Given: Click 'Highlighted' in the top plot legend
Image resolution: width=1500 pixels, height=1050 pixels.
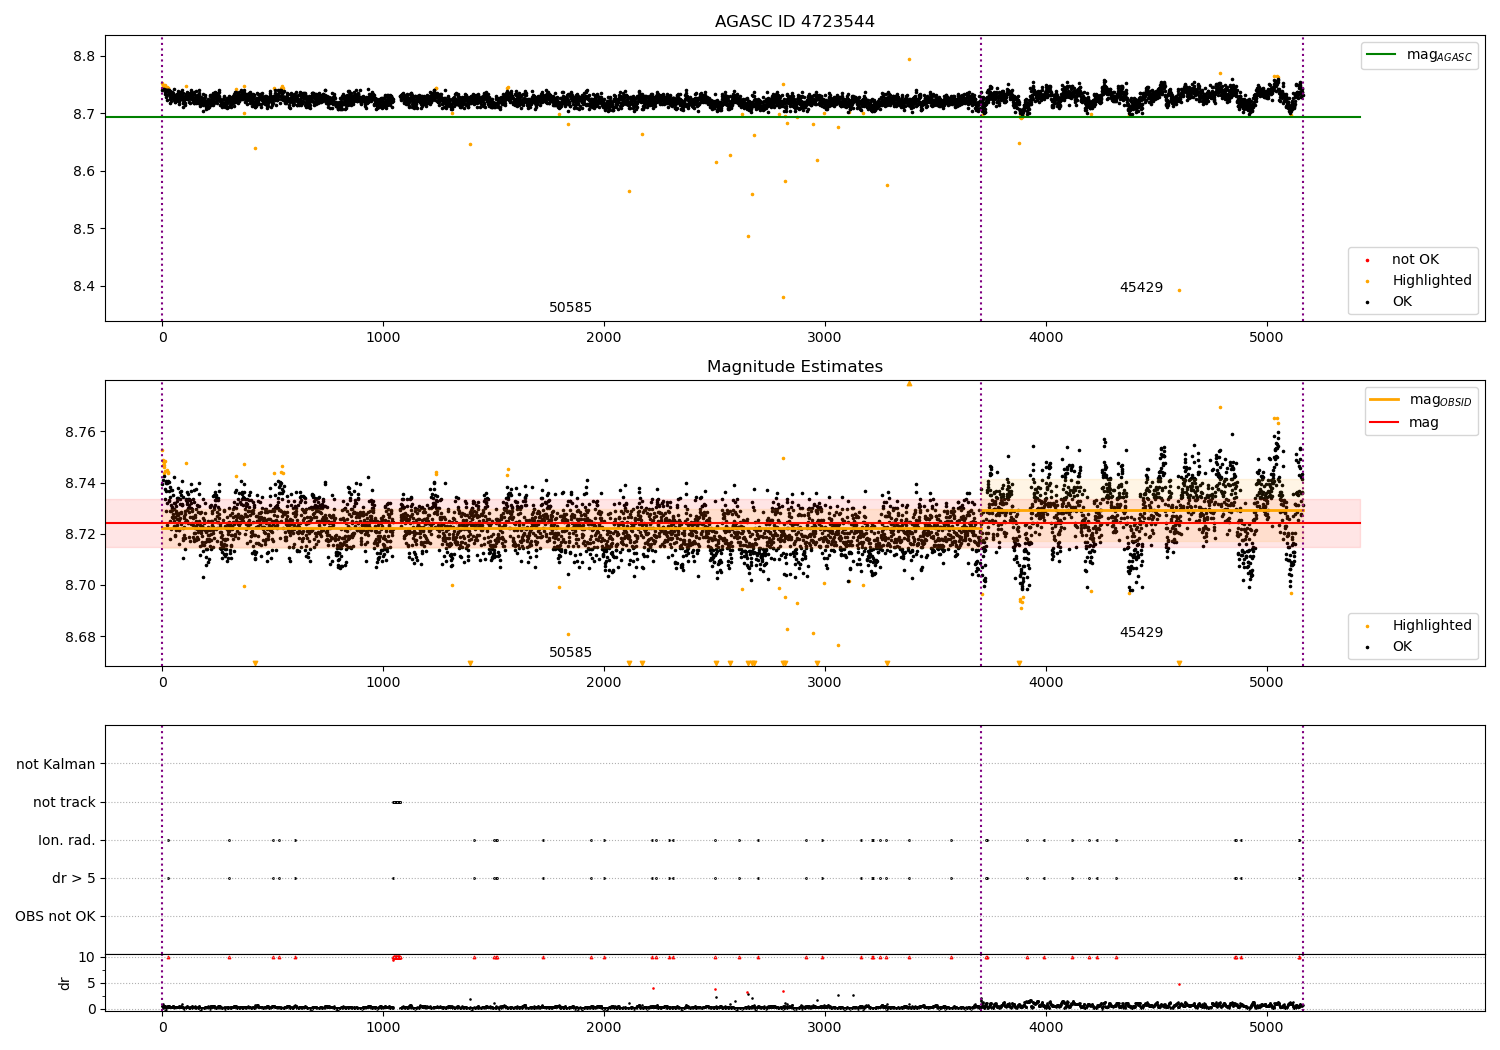Looking at the screenshot, I should 1431,281.
